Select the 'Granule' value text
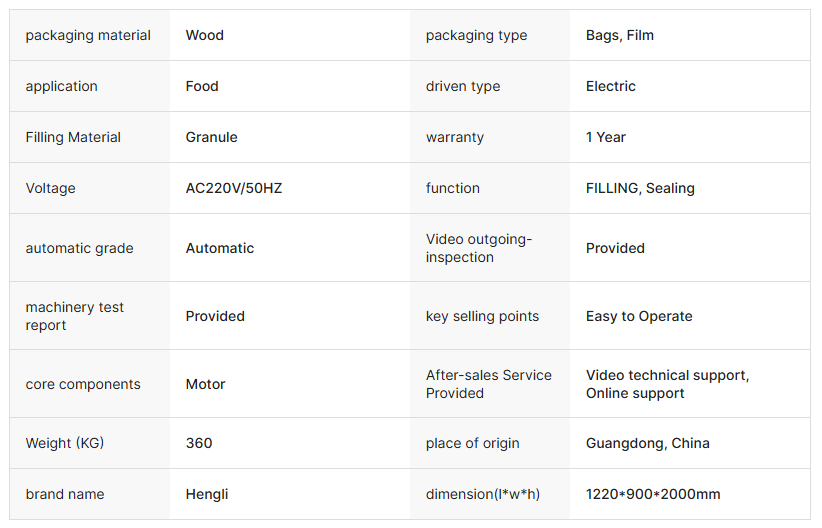Image resolution: width=822 pixels, height=528 pixels. pyautogui.click(x=211, y=137)
